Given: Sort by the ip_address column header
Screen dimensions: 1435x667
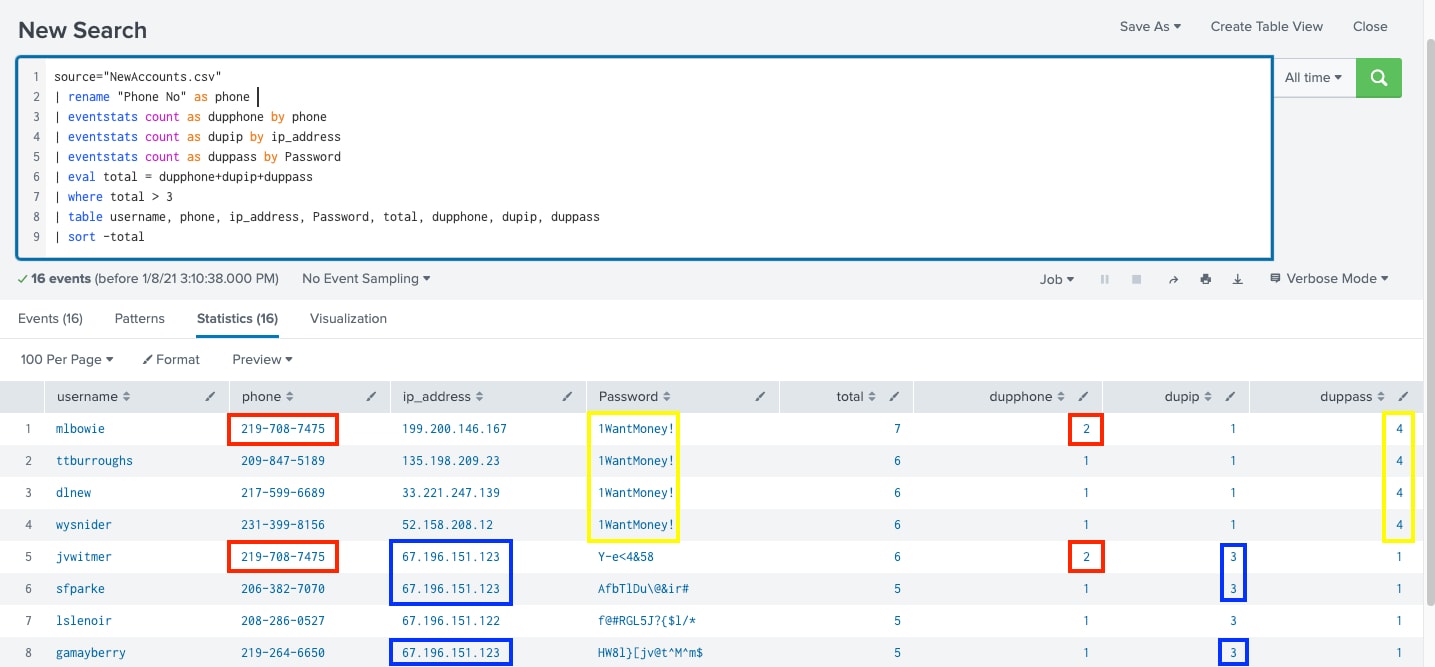Looking at the screenshot, I should coord(442,397).
